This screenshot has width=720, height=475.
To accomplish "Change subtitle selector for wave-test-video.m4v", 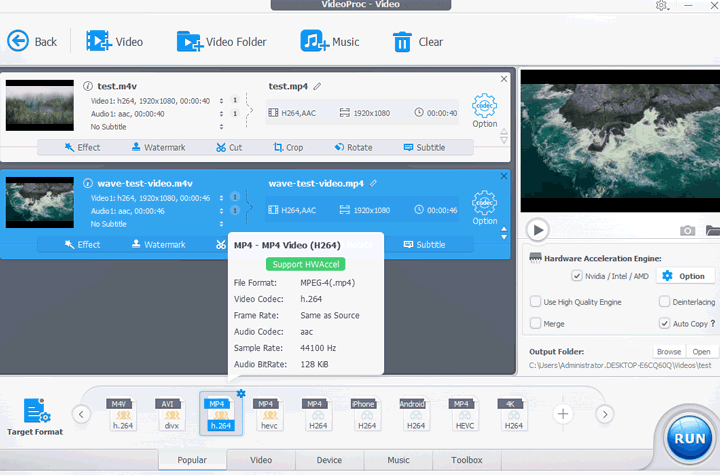I will (x=221, y=224).
